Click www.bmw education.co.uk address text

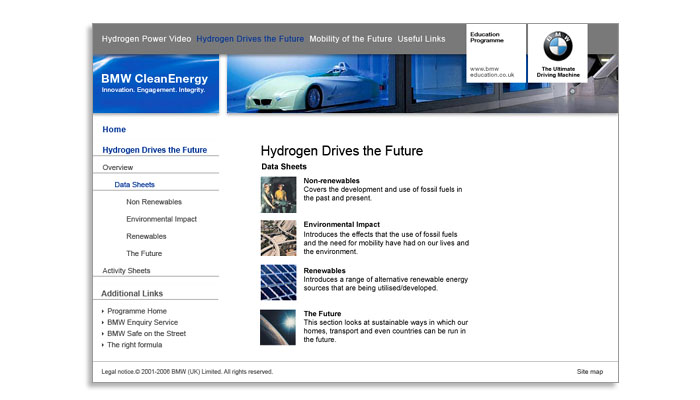(x=492, y=72)
